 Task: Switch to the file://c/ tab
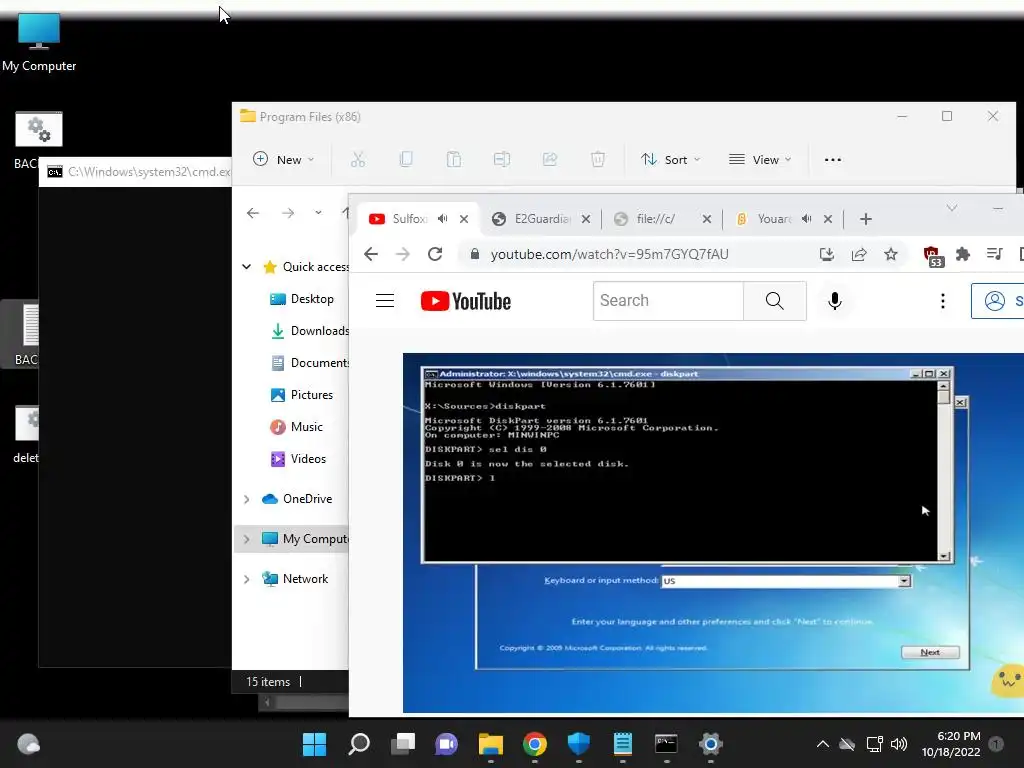pyautogui.click(x=654, y=219)
